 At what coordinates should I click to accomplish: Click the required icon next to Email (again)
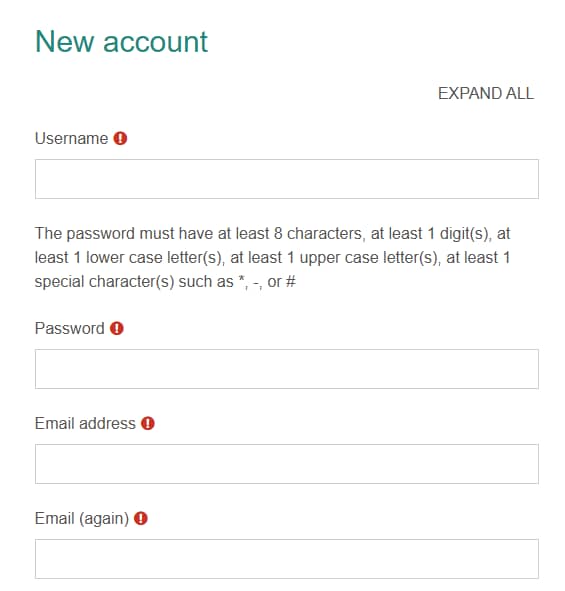(x=141, y=518)
